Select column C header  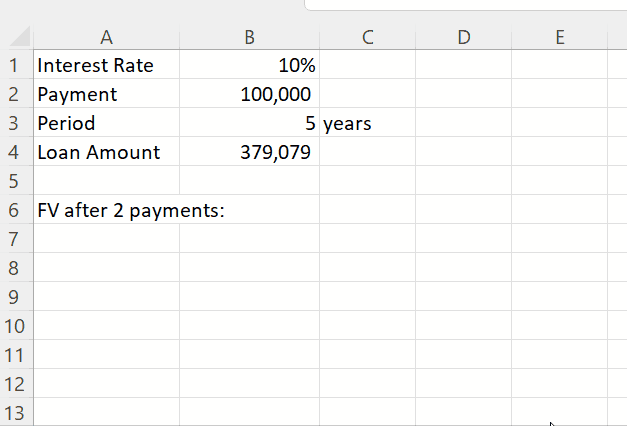367,38
